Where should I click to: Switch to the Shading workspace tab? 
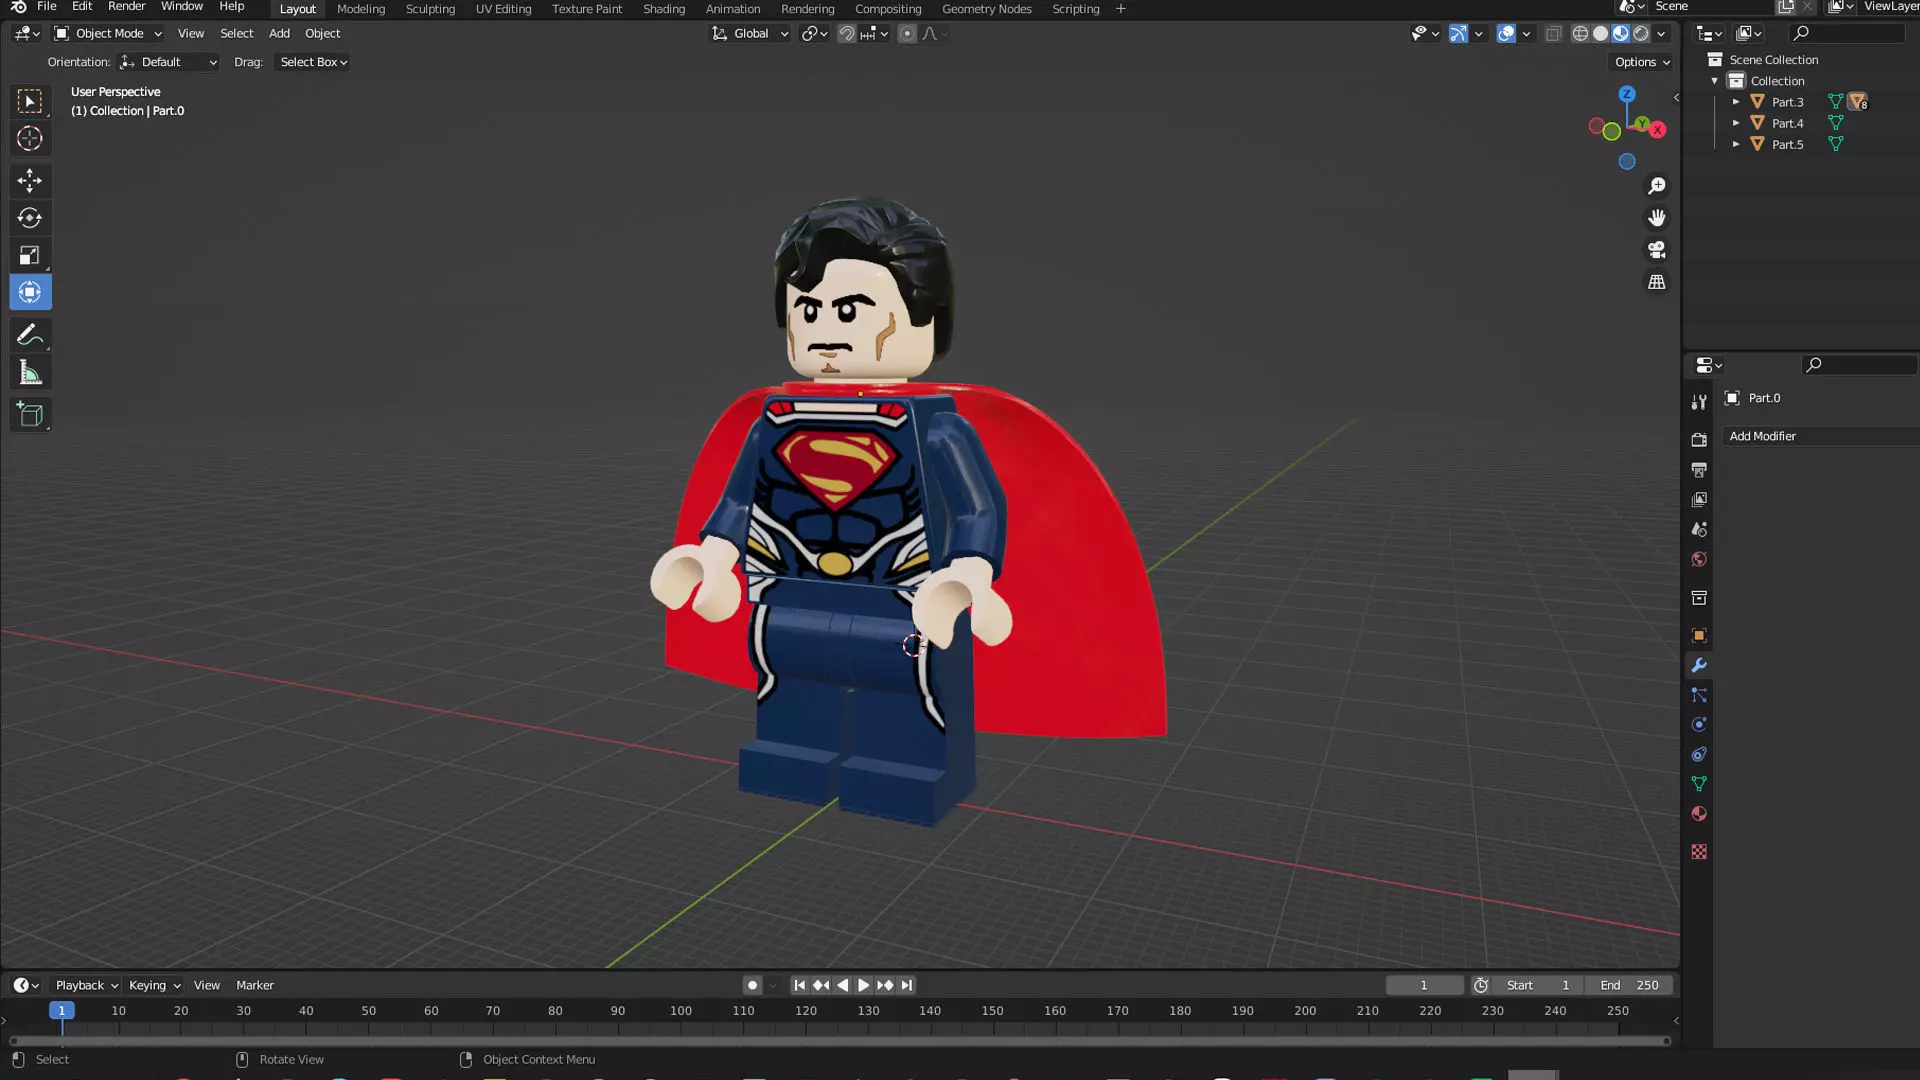click(664, 9)
